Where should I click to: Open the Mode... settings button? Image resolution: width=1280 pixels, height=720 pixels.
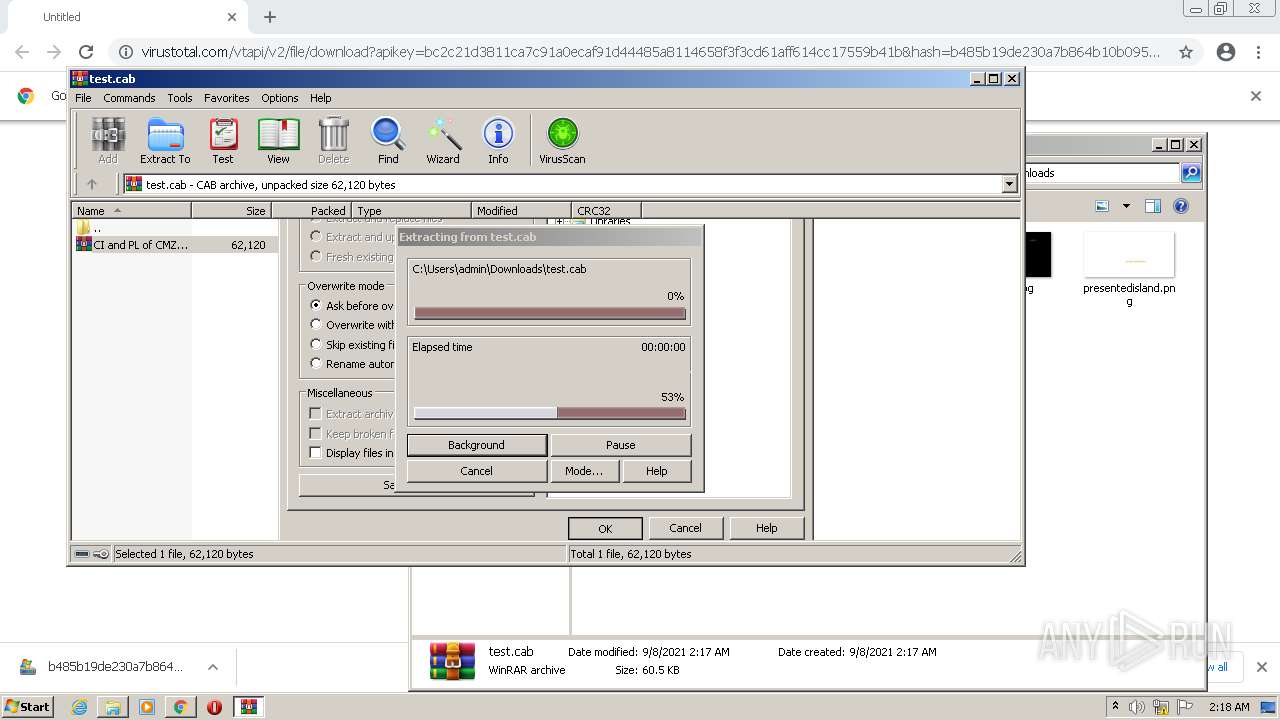pos(584,471)
